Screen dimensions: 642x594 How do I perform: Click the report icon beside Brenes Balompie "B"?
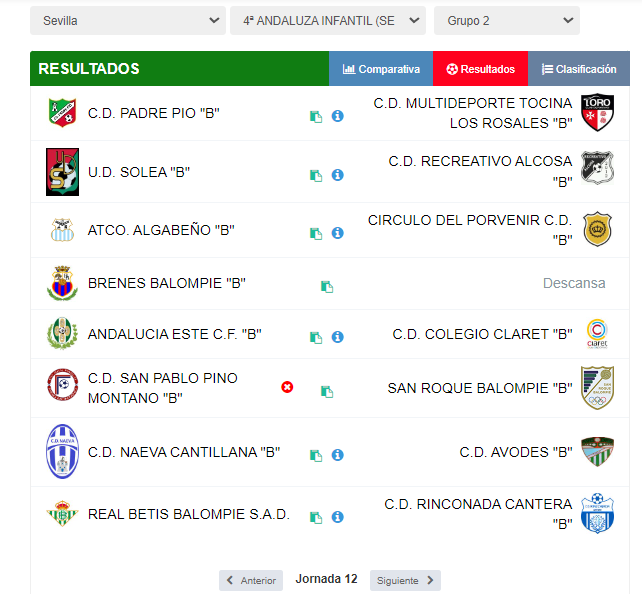click(x=327, y=287)
